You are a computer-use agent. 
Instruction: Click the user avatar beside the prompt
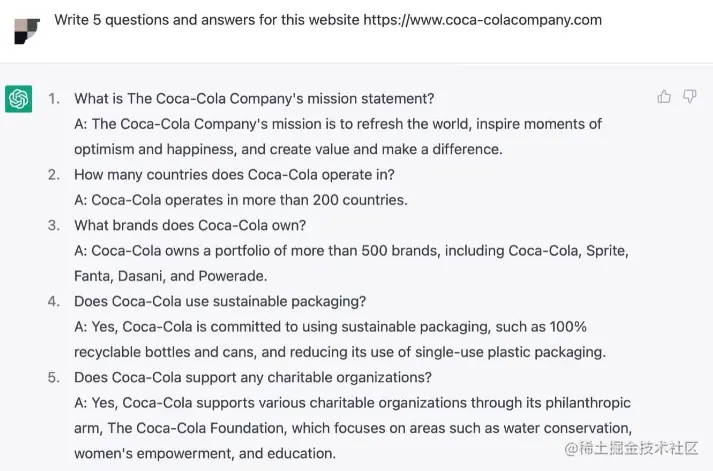[x=27, y=30]
